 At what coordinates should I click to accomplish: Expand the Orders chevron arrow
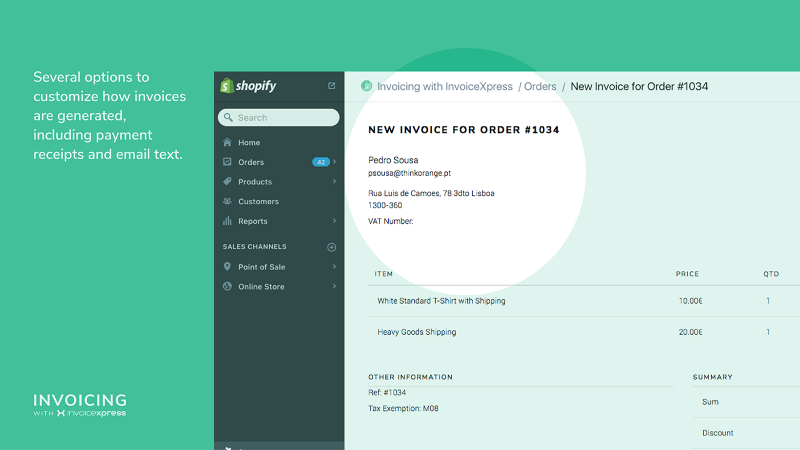point(334,162)
